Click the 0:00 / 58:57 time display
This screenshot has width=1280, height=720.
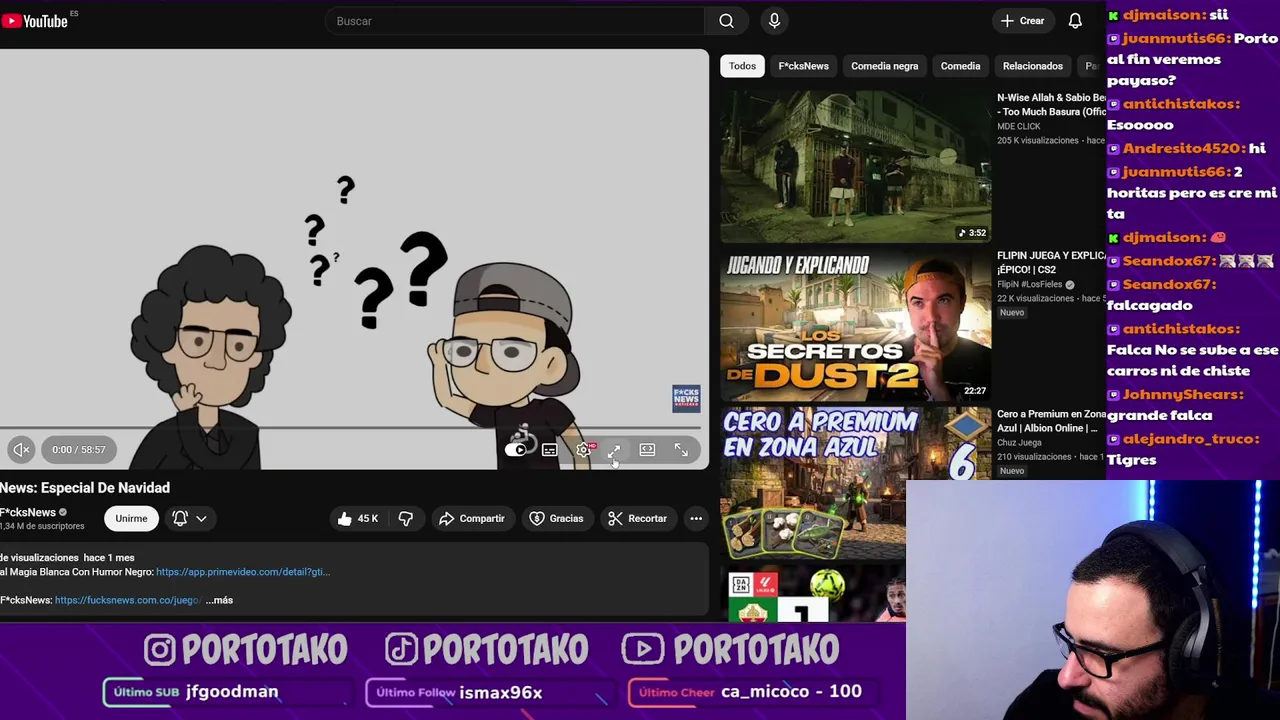point(78,450)
